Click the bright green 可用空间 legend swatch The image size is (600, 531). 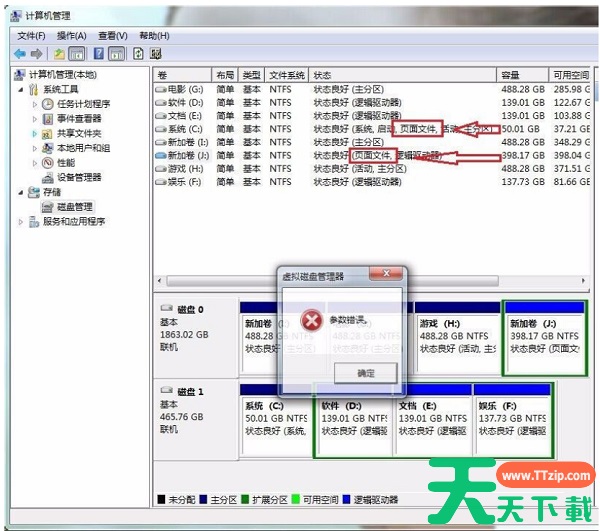pos(295,499)
